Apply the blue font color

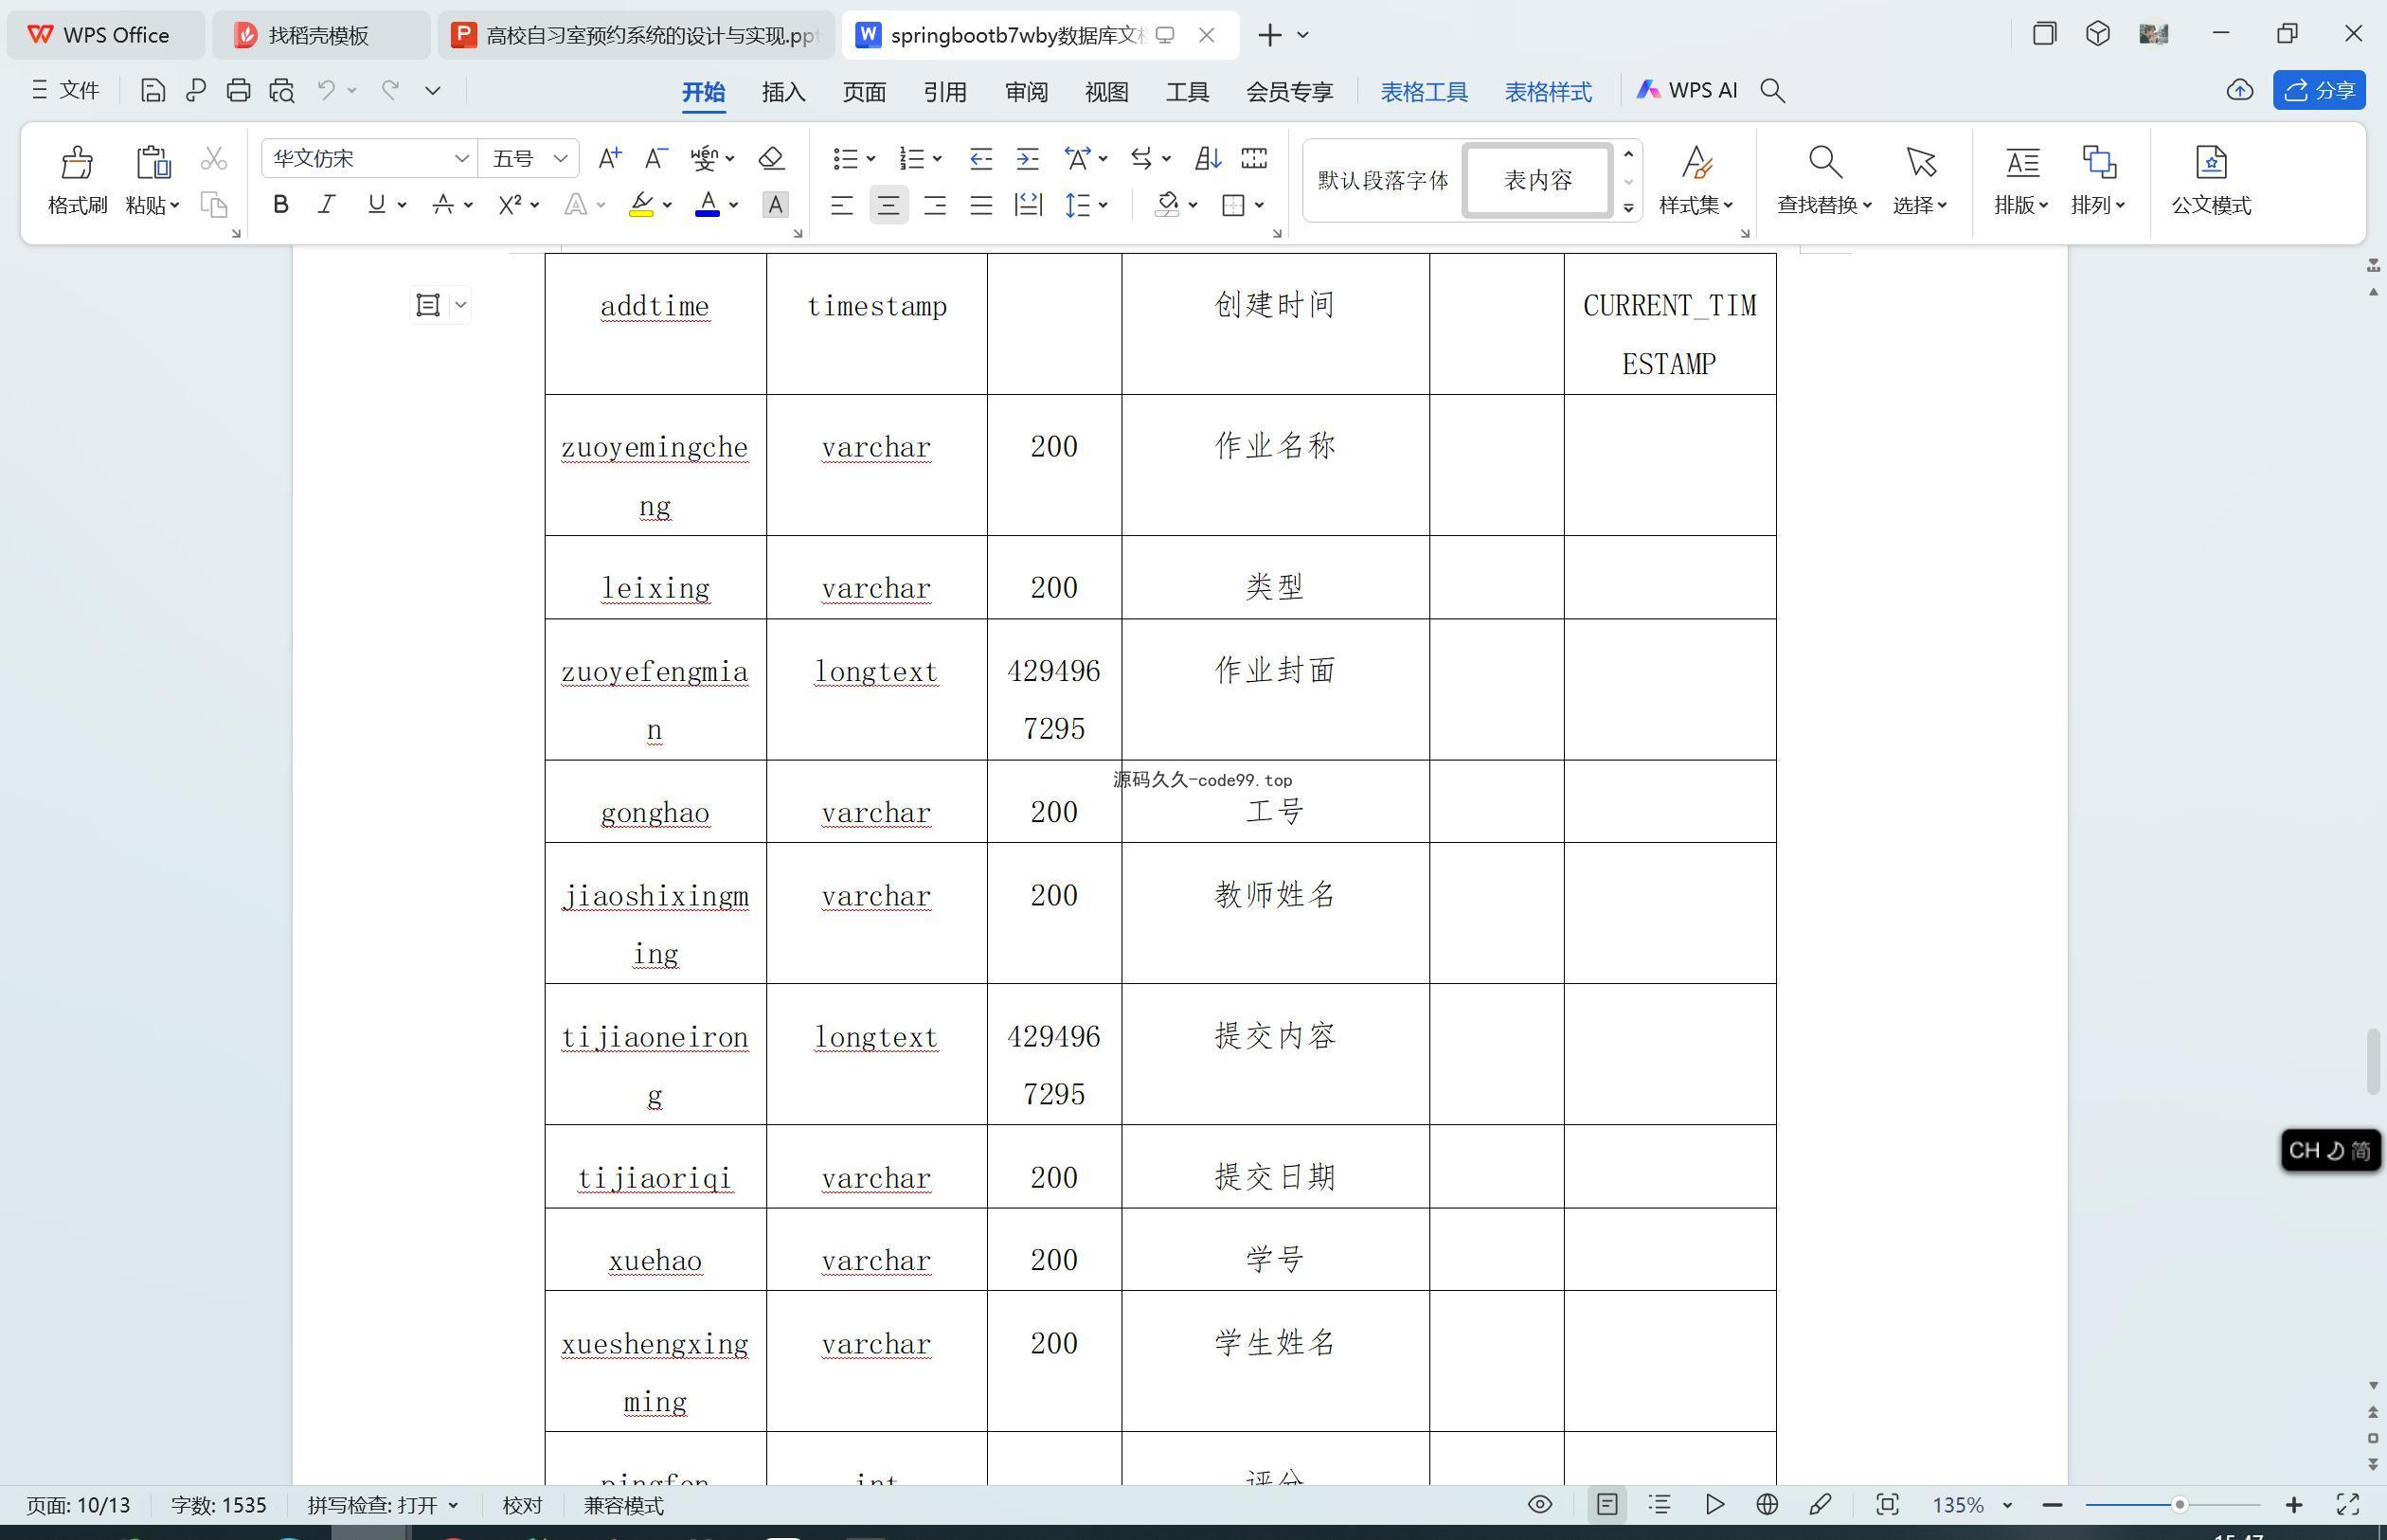[707, 205]
